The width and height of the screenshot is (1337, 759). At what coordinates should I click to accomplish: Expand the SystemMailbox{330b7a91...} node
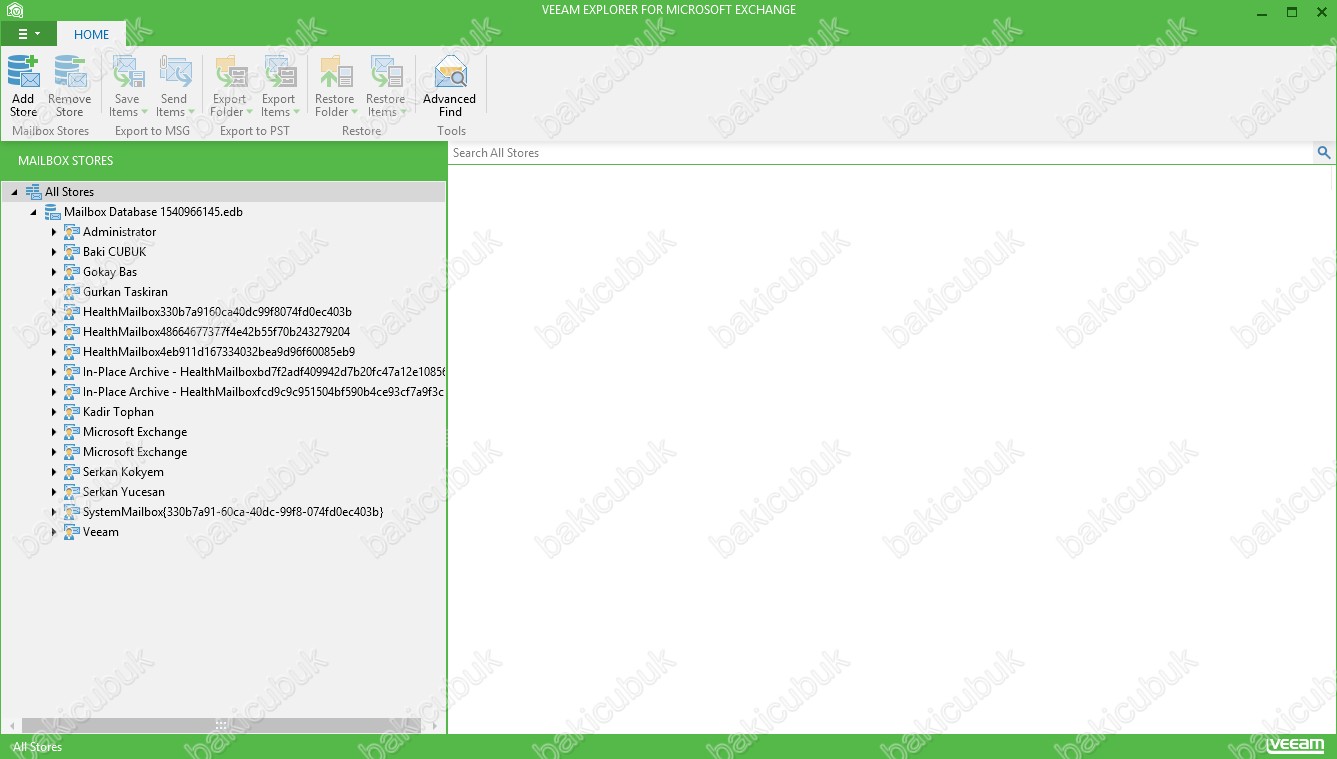tap(54, 512)
